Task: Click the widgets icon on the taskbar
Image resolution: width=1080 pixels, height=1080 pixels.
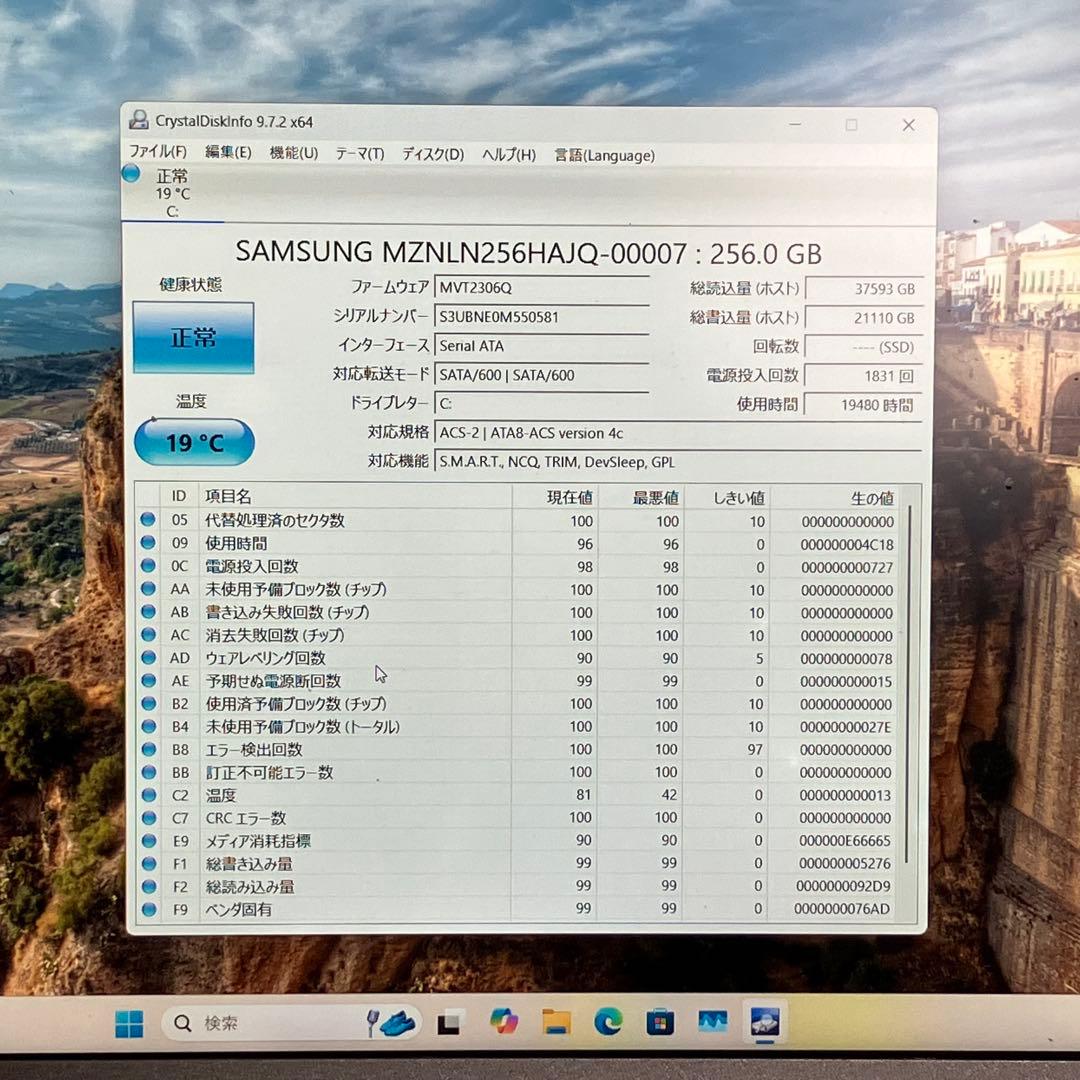Action: coord(447,1023)
